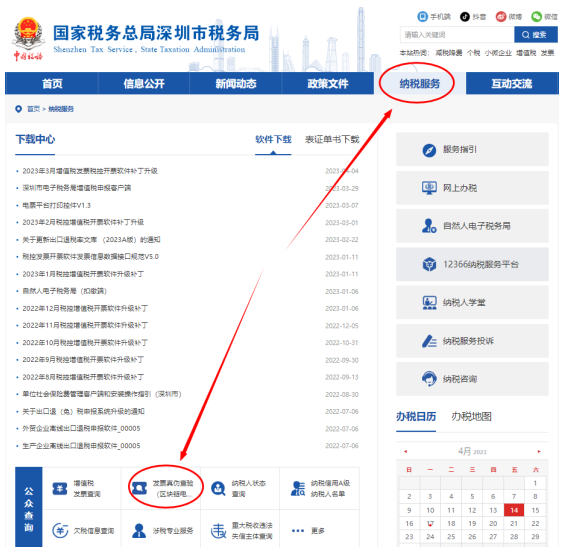Click the national emblem logo
Image resolution: width=566 pixels, height=553 pixels.
click(x=28, y=39)
